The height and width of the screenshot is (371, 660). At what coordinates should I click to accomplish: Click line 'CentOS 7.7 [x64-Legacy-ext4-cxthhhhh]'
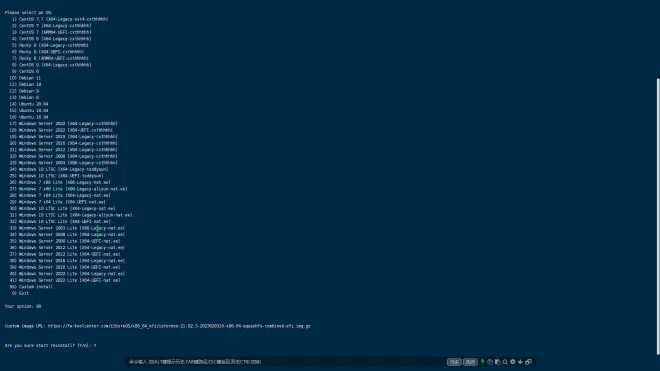tap(60, 19)
